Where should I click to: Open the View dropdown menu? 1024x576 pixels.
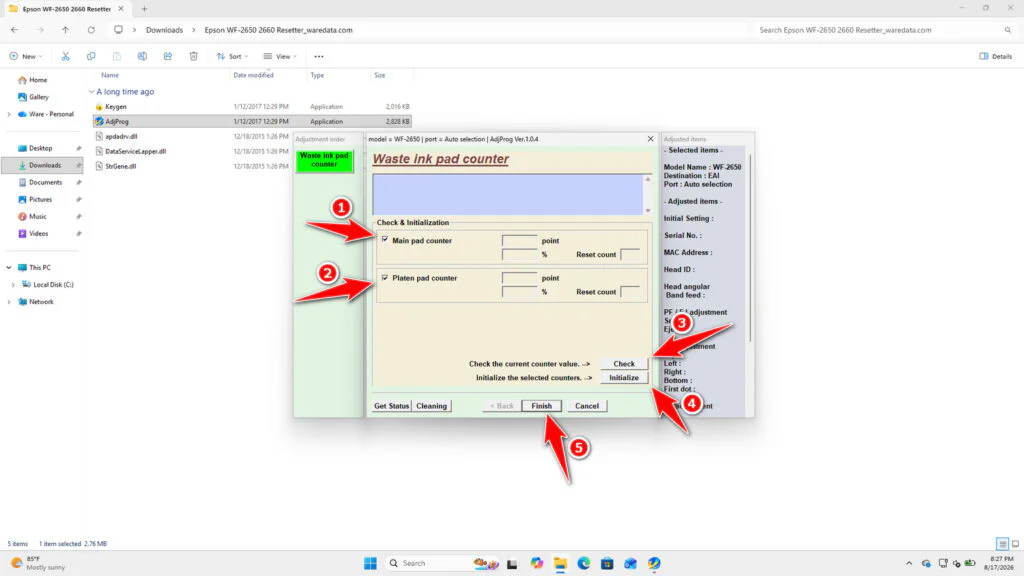280,56
